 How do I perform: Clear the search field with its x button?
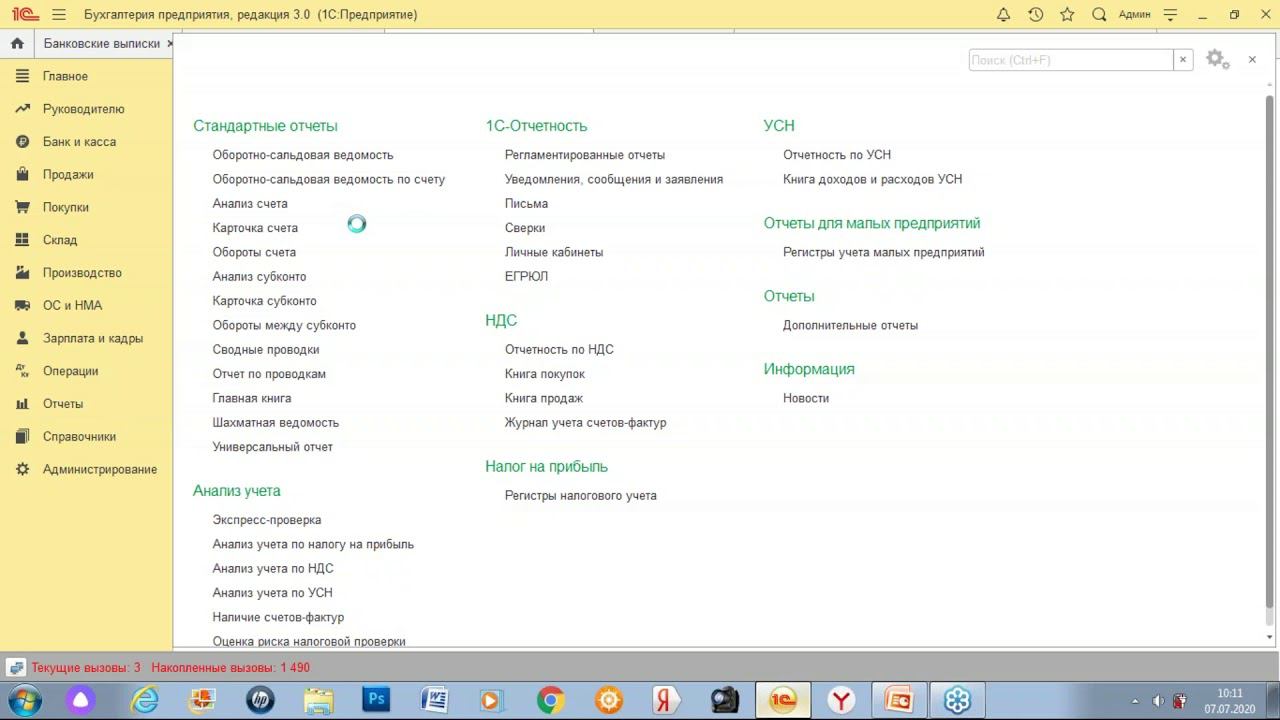[1183, 60]
